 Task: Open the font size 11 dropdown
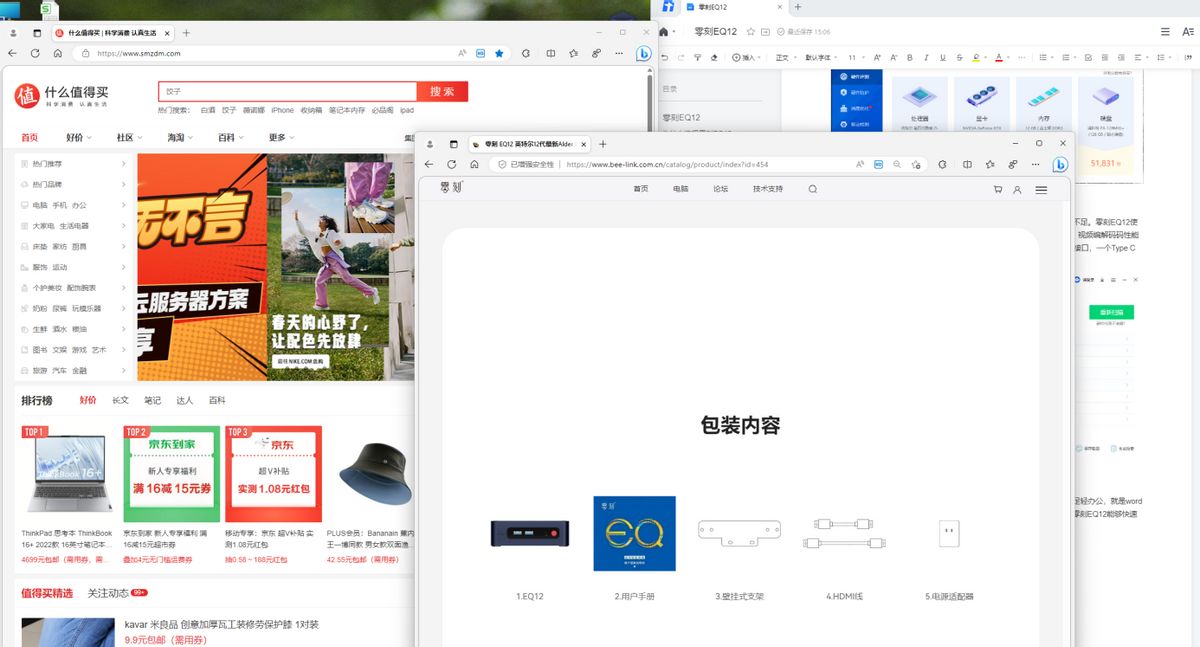click(856, 58)
